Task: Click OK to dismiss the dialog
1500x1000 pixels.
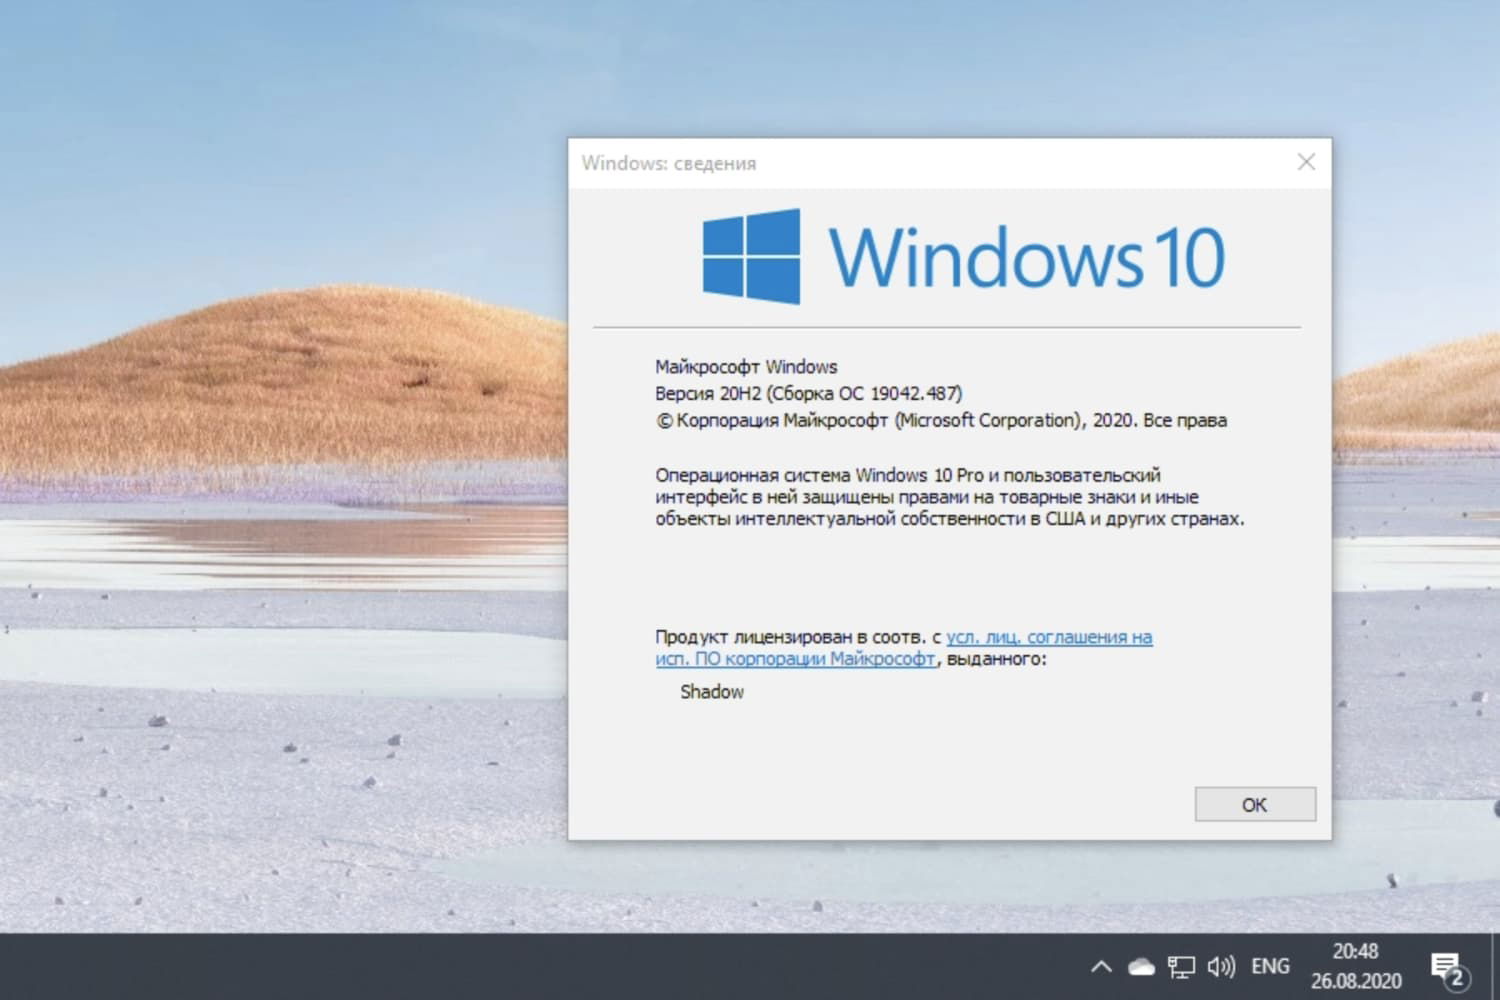Action: [x=1255, y=804]
